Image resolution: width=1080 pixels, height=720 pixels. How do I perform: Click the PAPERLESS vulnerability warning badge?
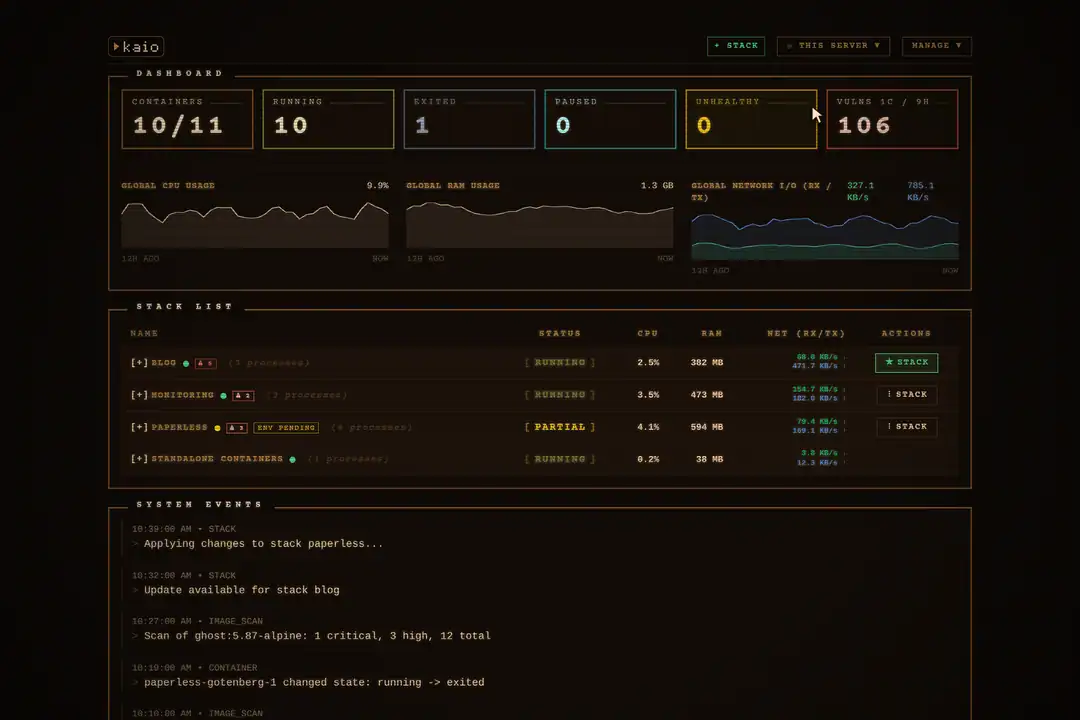tap(237, 428)
